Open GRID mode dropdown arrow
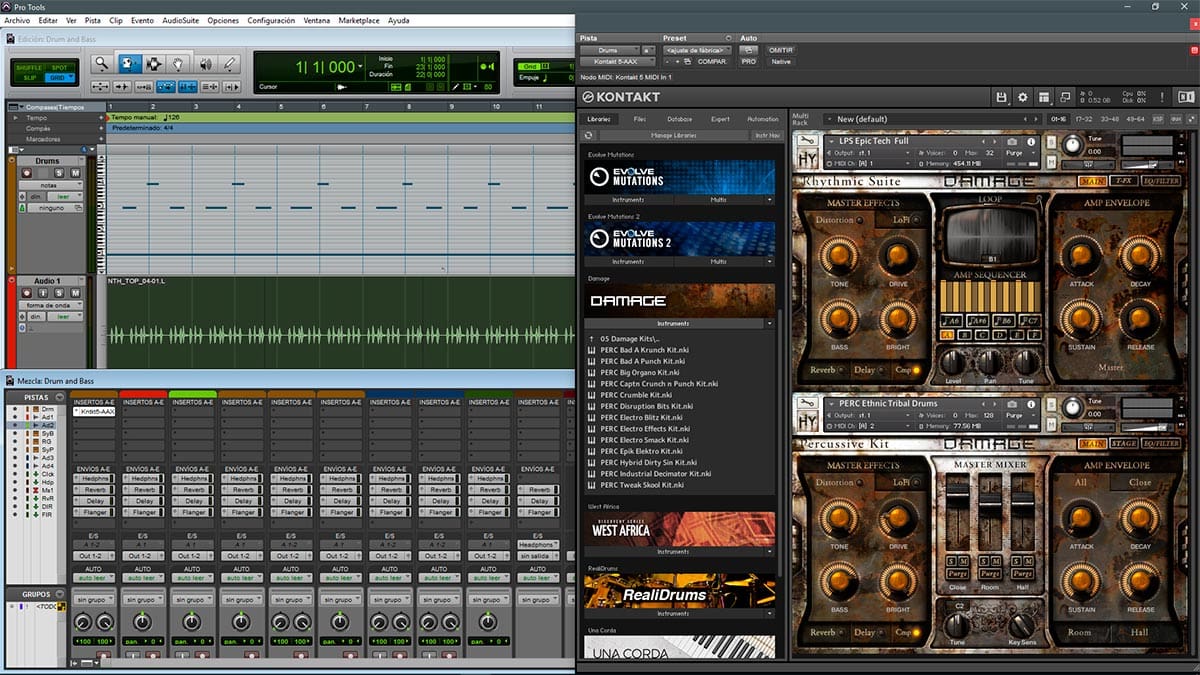This screenshot has width=1200, height=675. click(71, 75)
